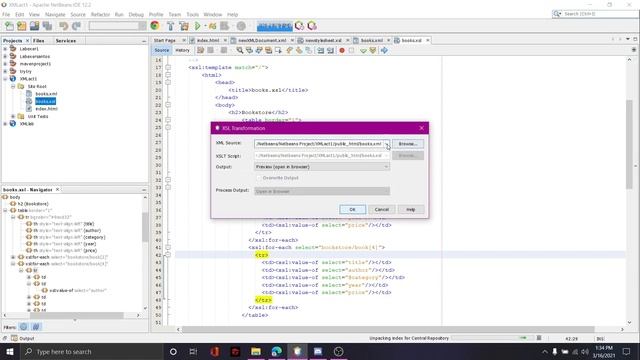The height and width of the screenshot is (360, 640).
Task: Switch to the Start Page tab
Action: click(x=165, y=40)
